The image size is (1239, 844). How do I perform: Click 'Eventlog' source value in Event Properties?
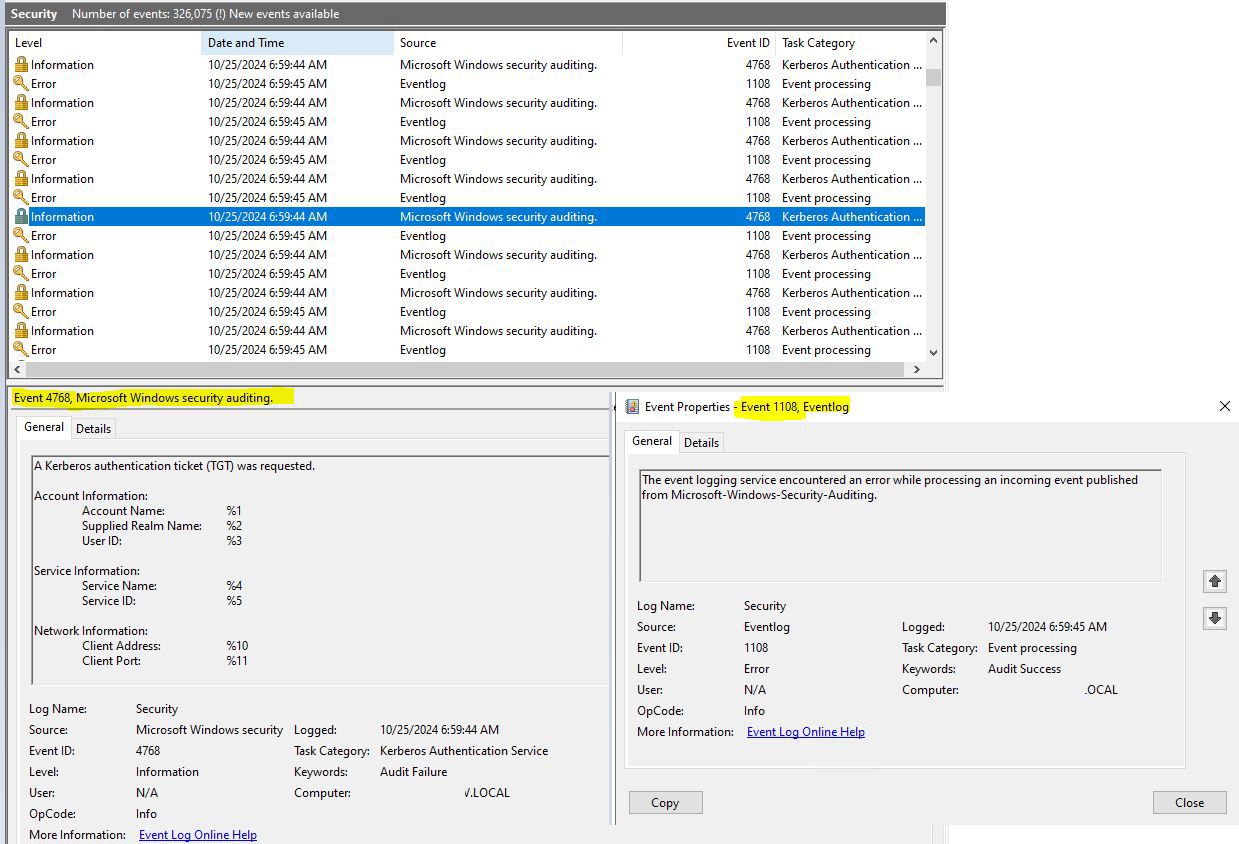[x=767, y=627]
